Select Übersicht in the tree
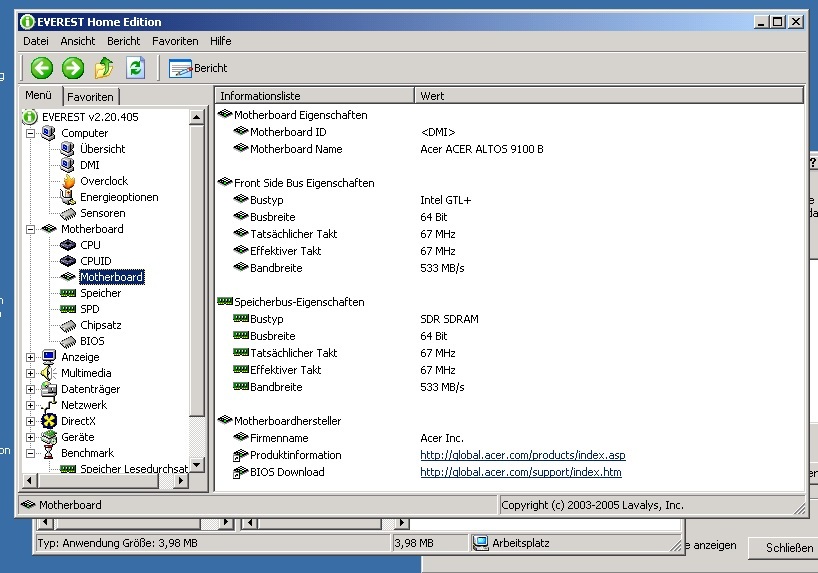818x573 pixels. click(x=102, y=149)
